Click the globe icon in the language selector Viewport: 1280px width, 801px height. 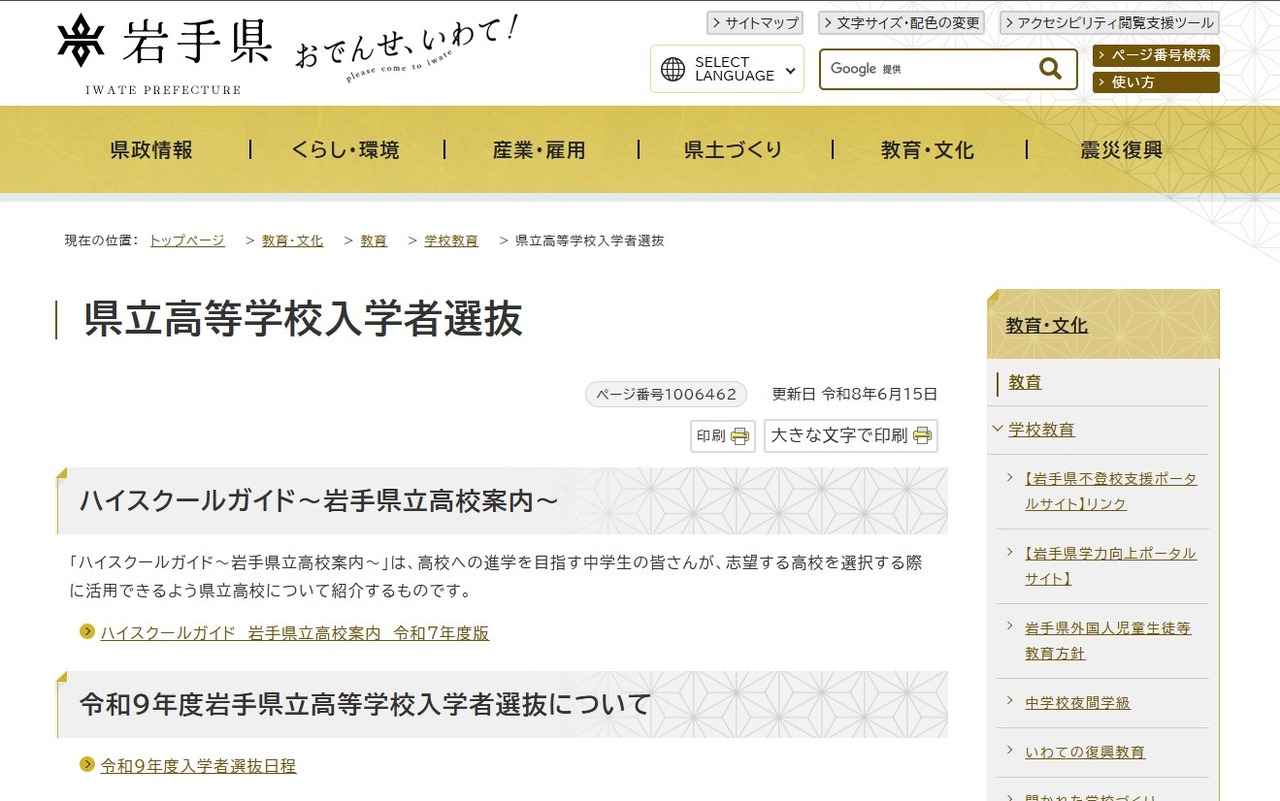tap(674, 69)
